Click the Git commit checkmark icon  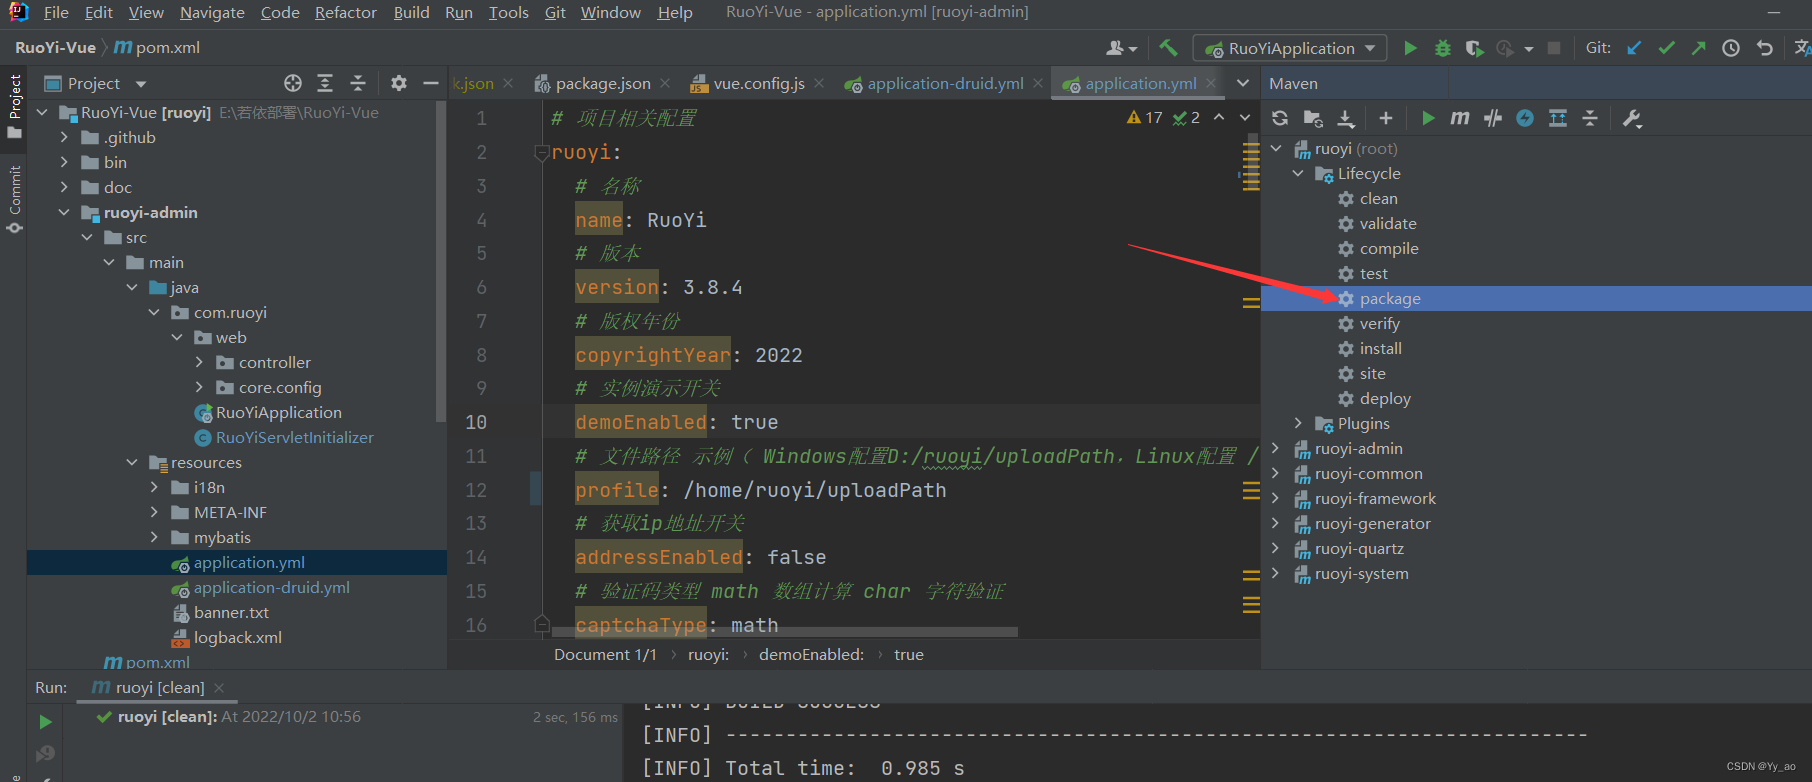(x=1666, y=48)
